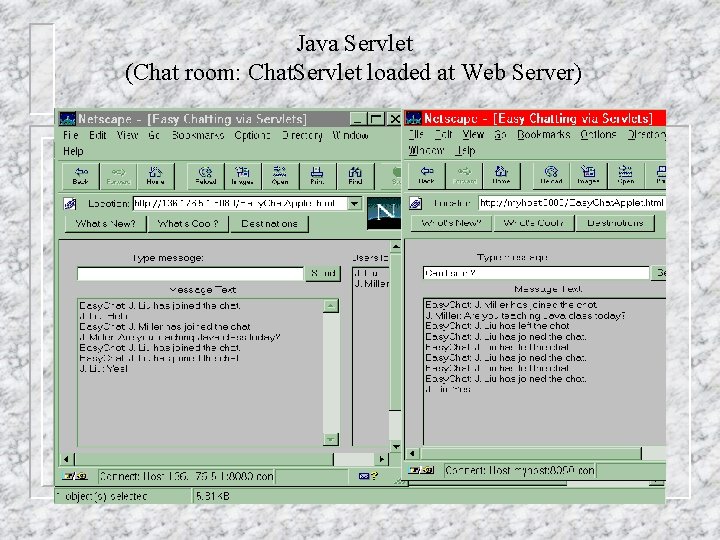This screenshot has height=540, width=720.
Task: Click Find in the left Netscape toolbar
Action: coord(355,176)
